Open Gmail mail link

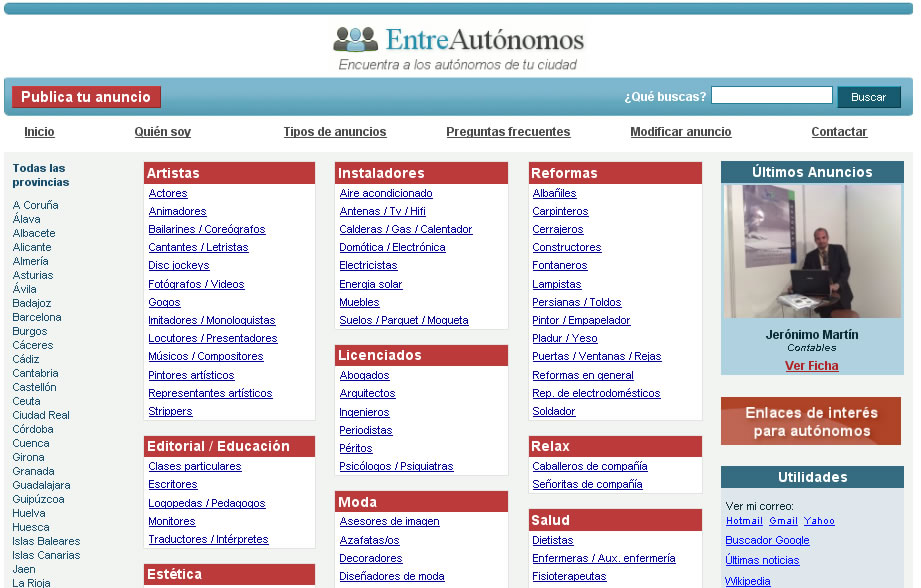[784, 521]
